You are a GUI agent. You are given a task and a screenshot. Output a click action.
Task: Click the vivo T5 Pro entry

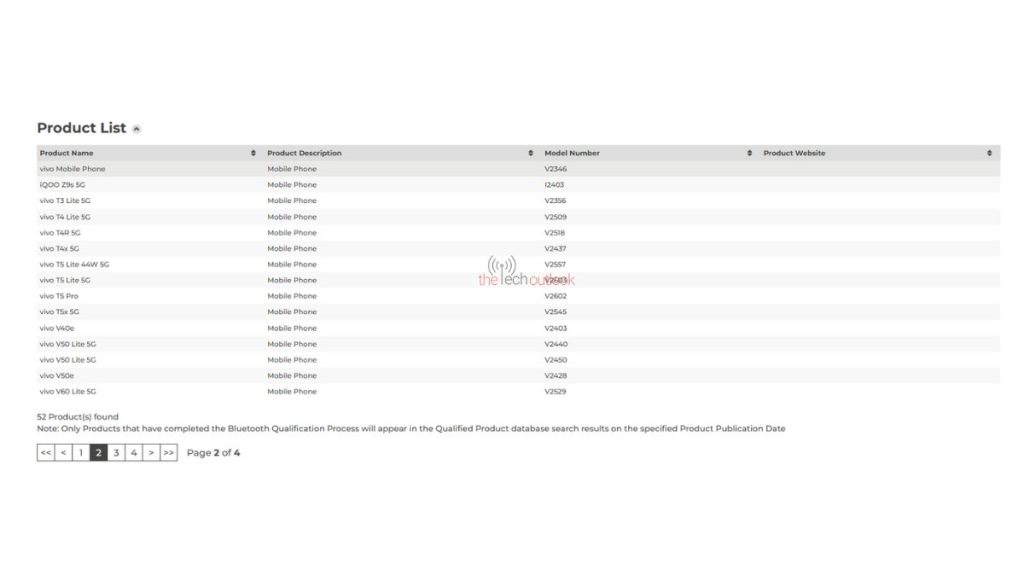pyautogui.click(x=59, y=296)
